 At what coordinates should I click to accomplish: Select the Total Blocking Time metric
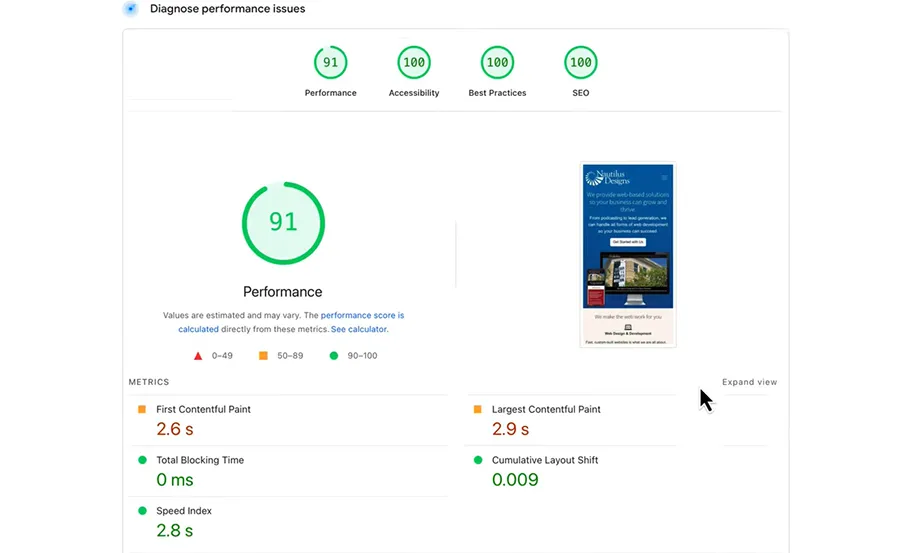tap(200, 460)
